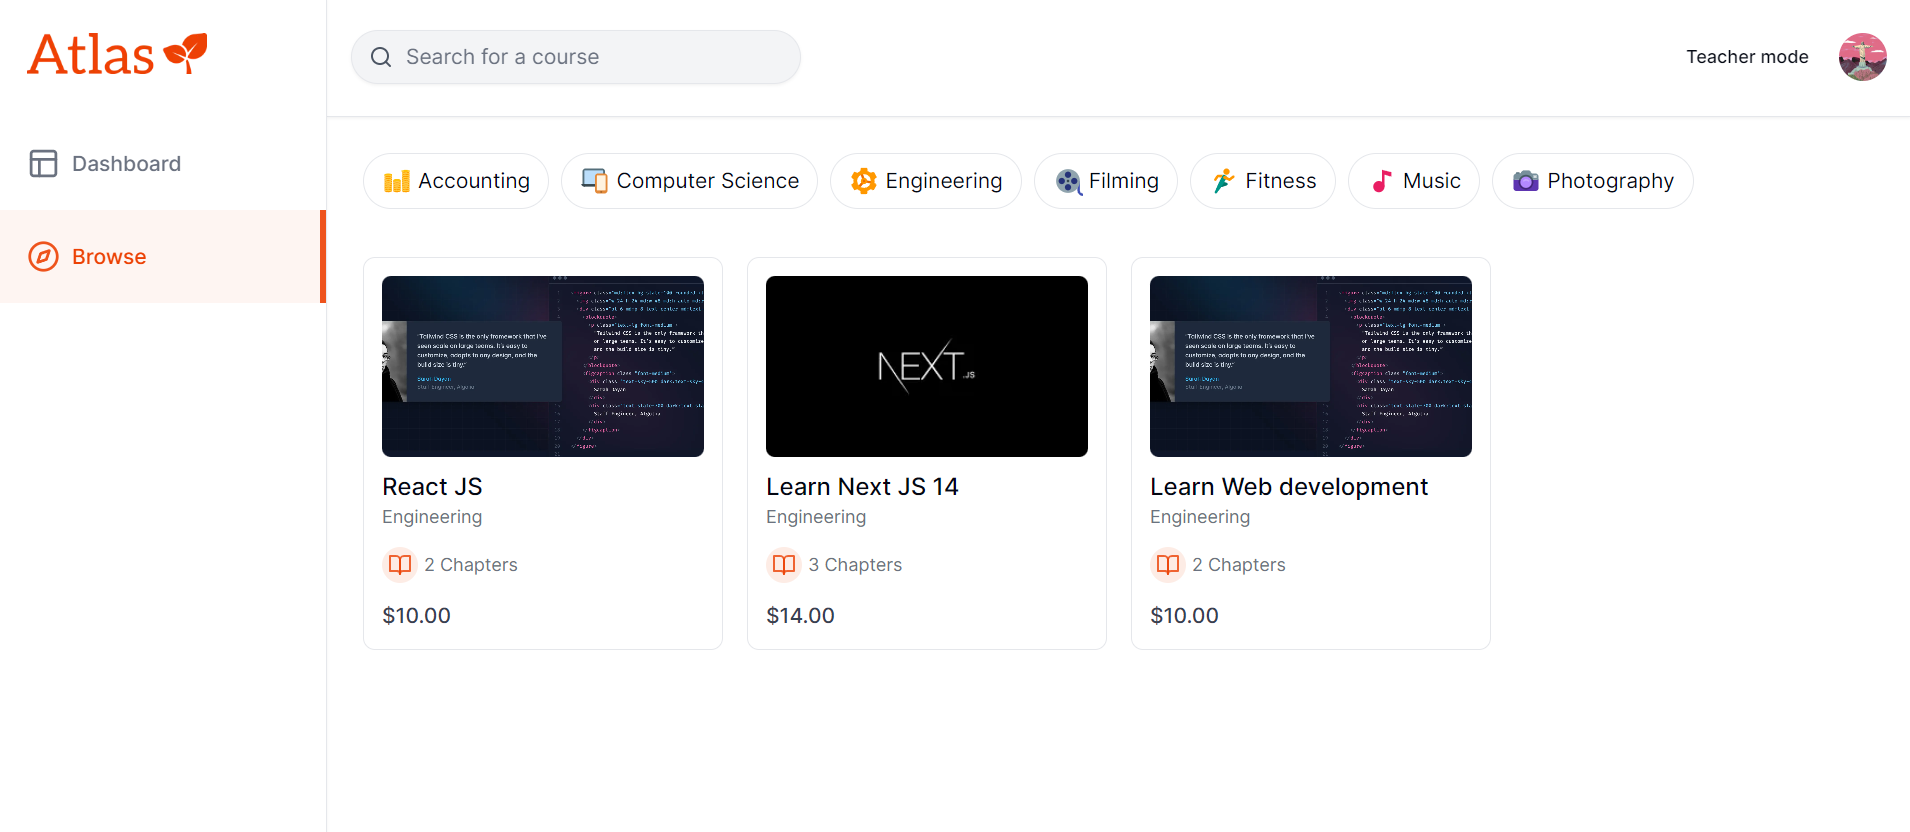The height and width of the screenshot is (832, 1910).
Task: Open the React JS course thumbnail
Action: pyautogui.click(x=543, y=366)
